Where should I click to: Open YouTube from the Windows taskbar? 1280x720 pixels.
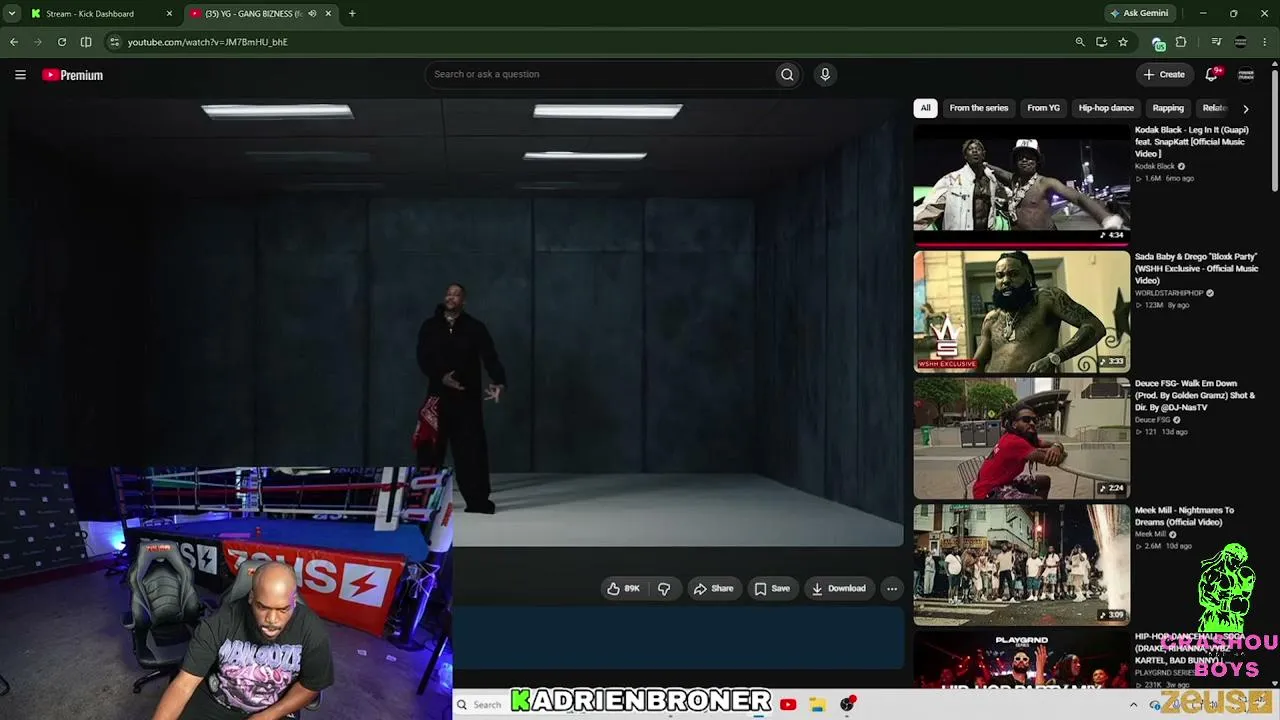[x=788, y=705]
